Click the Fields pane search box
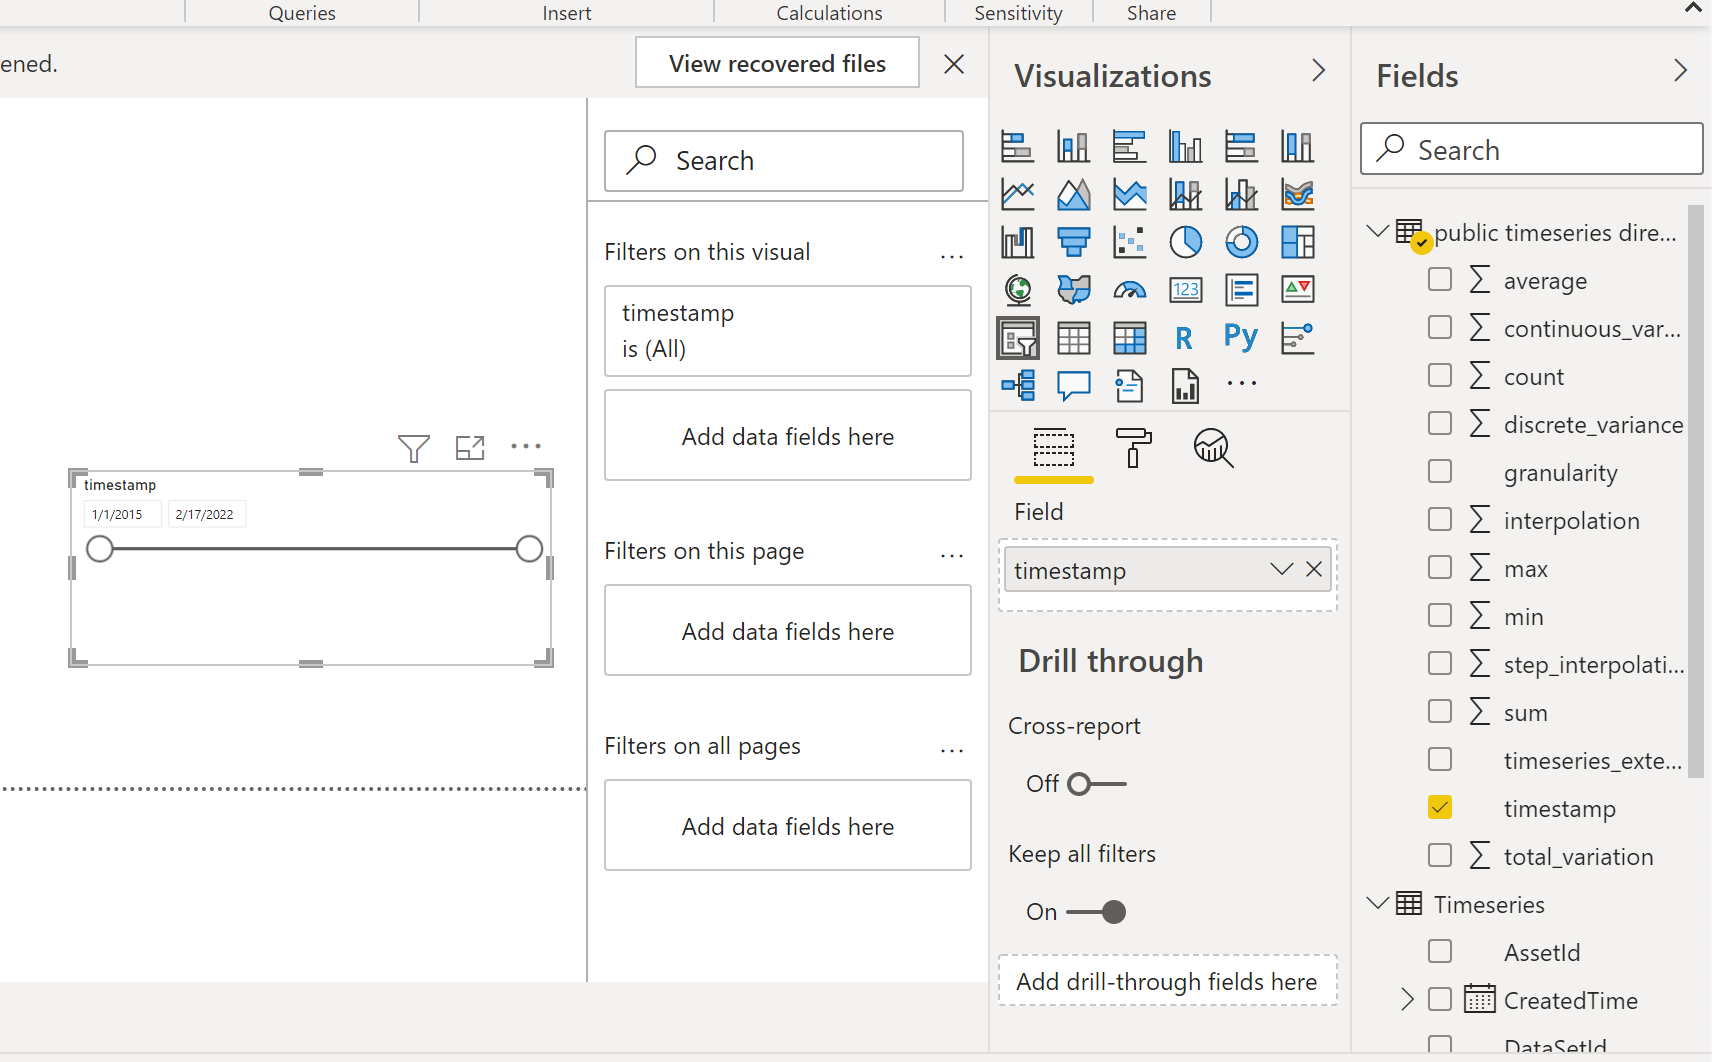The height and width of the screenshot is (1062, 1712). coord(1531,150)
